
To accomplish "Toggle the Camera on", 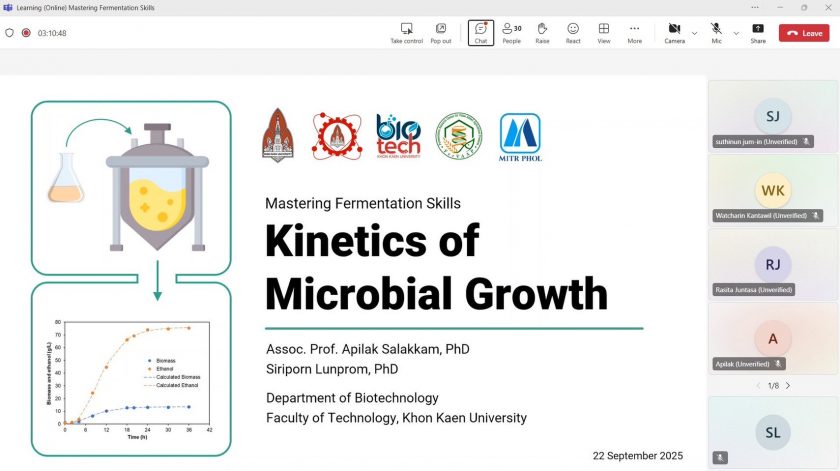I will tap(674, 30).
